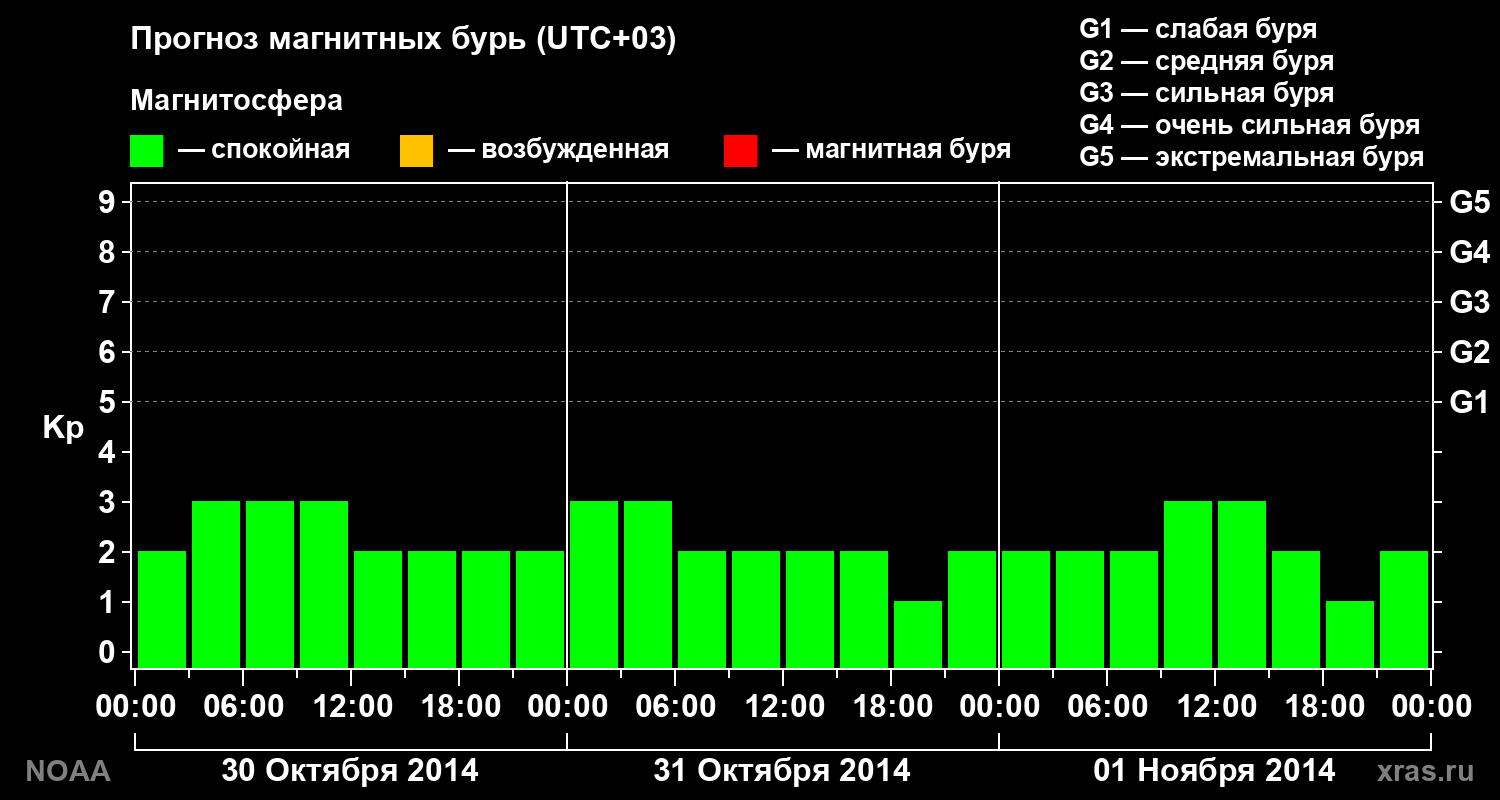Click the 'G2 — средняя буря' legend line
The height and width of the screenshot is (800, 1500).
click(1207, 61)
